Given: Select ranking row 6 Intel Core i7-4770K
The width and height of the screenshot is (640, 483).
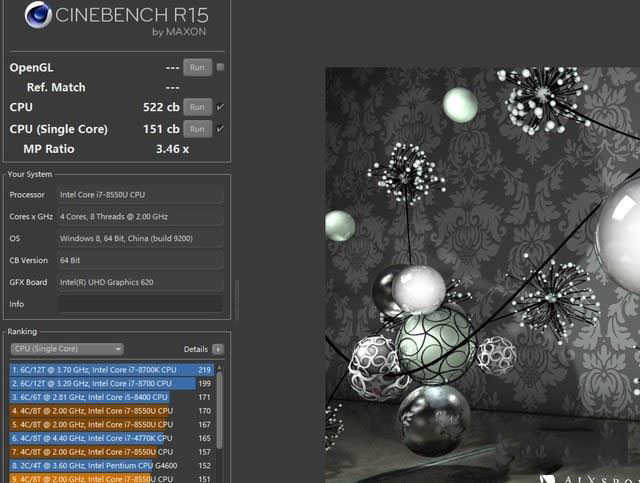Looking at the screenshot, I should pyautogui.click(x=111, y=438).
